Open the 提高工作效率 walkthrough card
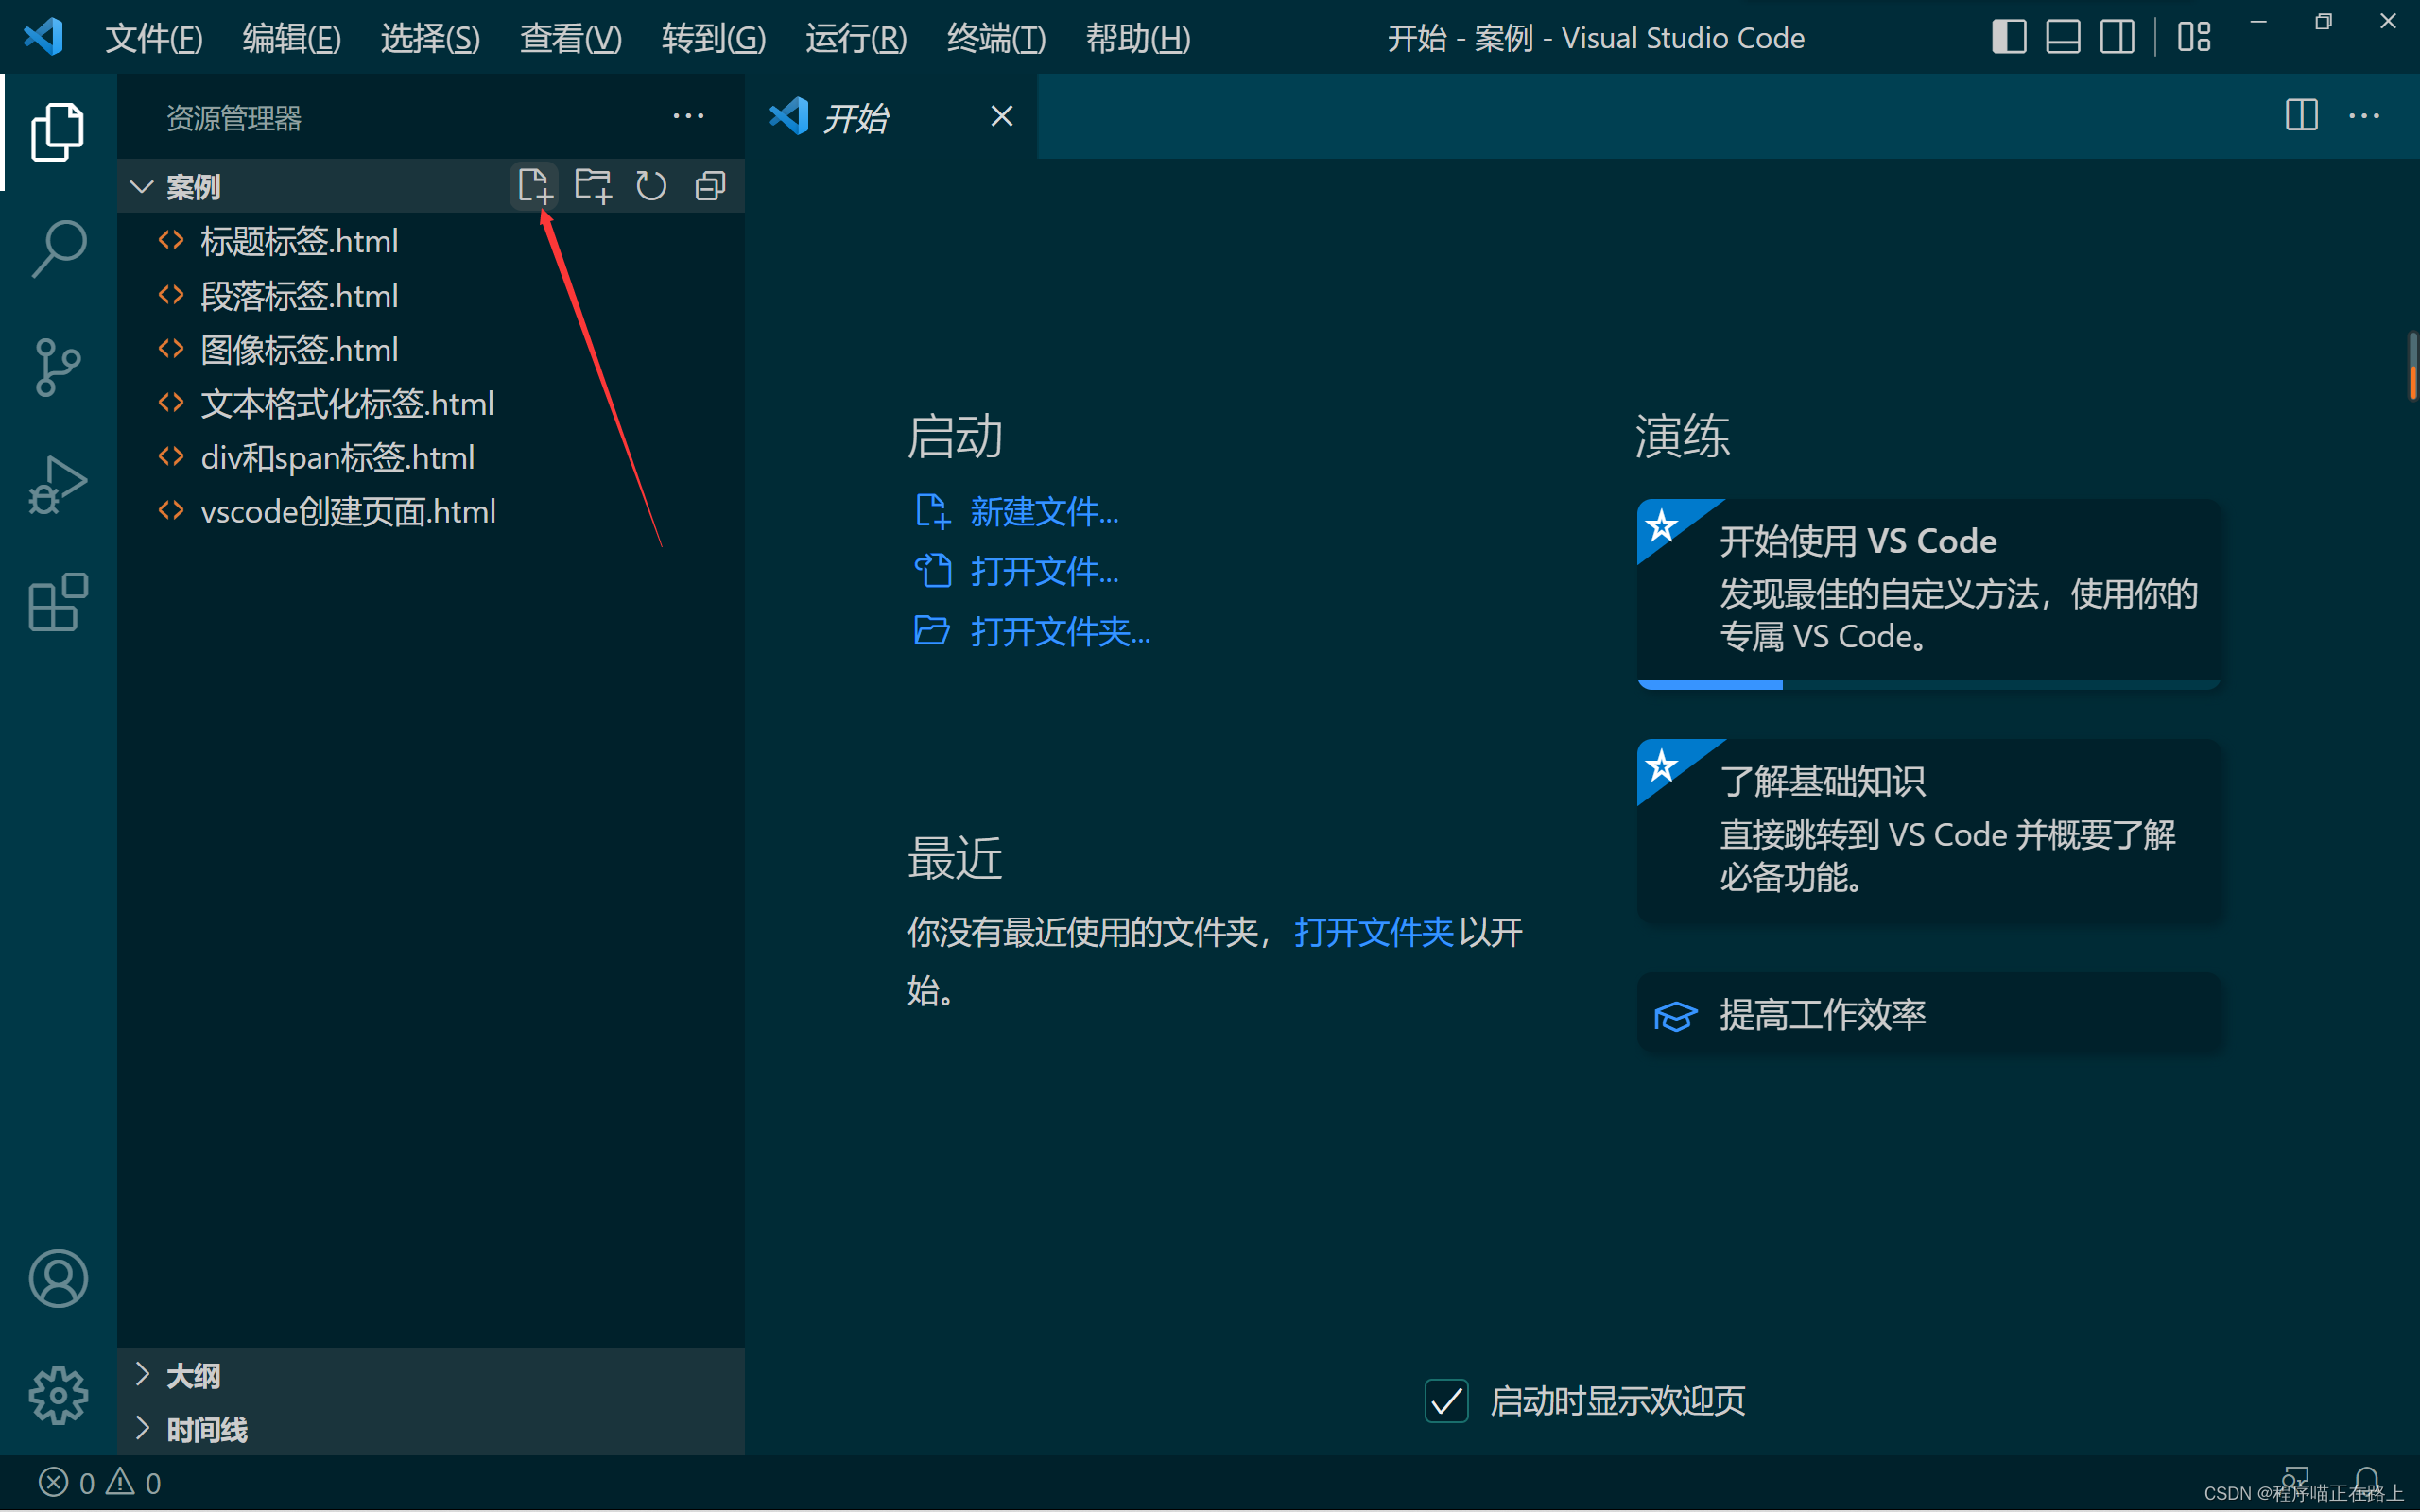The width and height of the screenshot is (2420, 1512). point(1928,1014)
